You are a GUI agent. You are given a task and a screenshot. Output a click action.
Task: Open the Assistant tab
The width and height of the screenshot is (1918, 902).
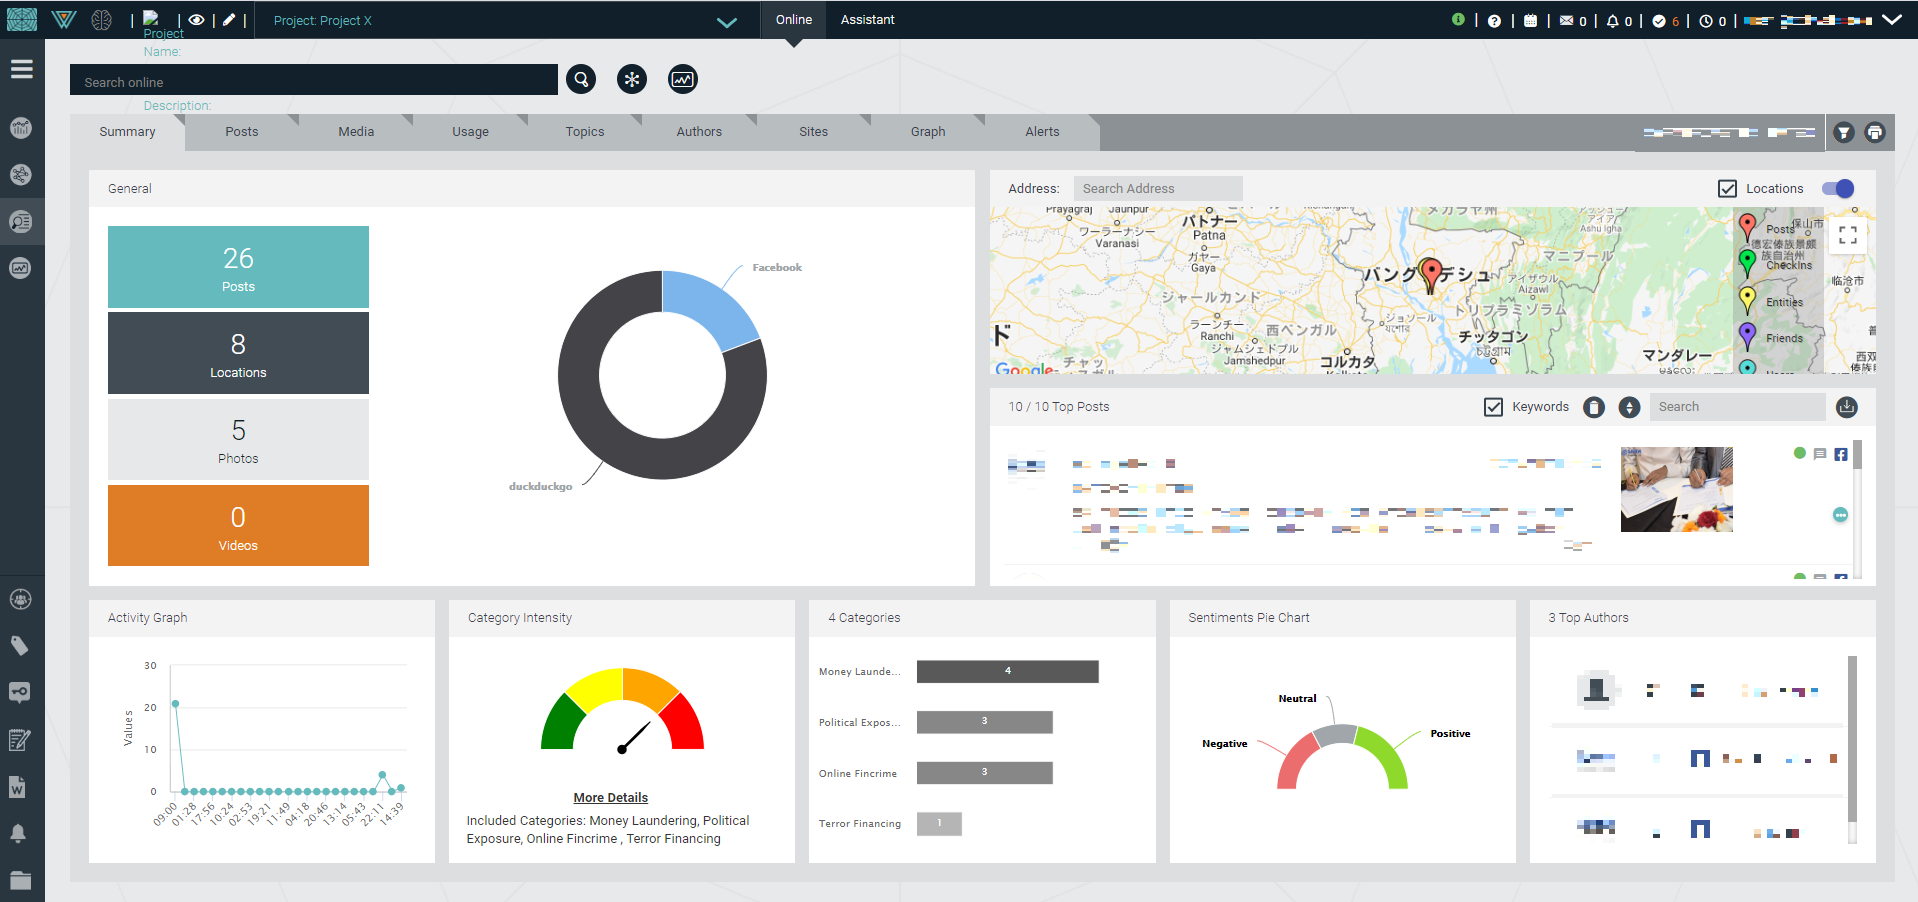[x=867, y=20]
